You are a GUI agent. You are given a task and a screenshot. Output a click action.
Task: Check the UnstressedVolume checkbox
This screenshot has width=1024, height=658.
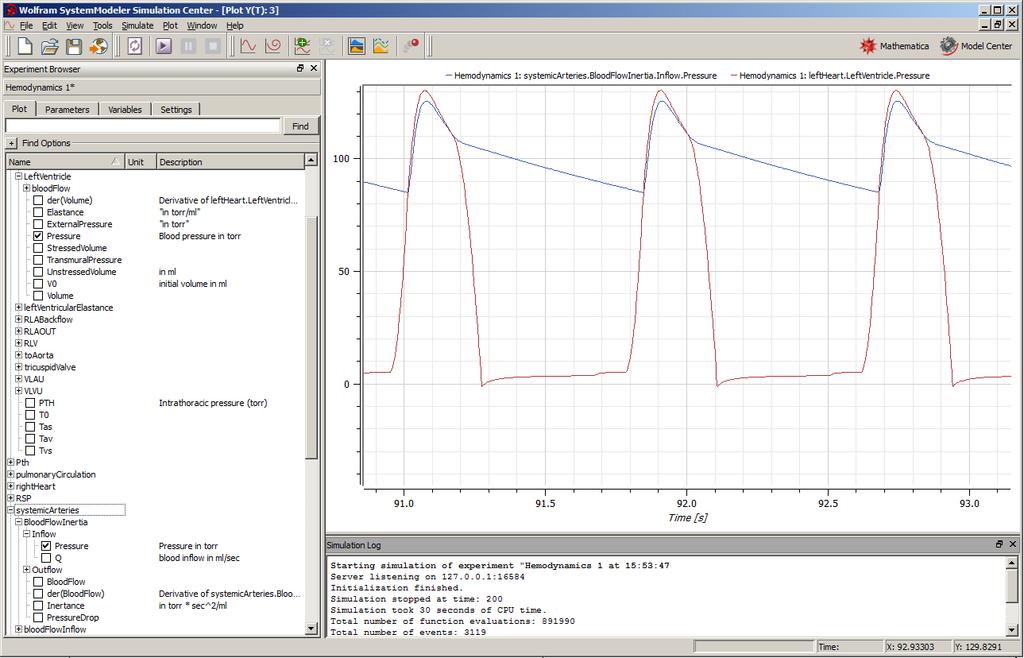pos(38,272)
